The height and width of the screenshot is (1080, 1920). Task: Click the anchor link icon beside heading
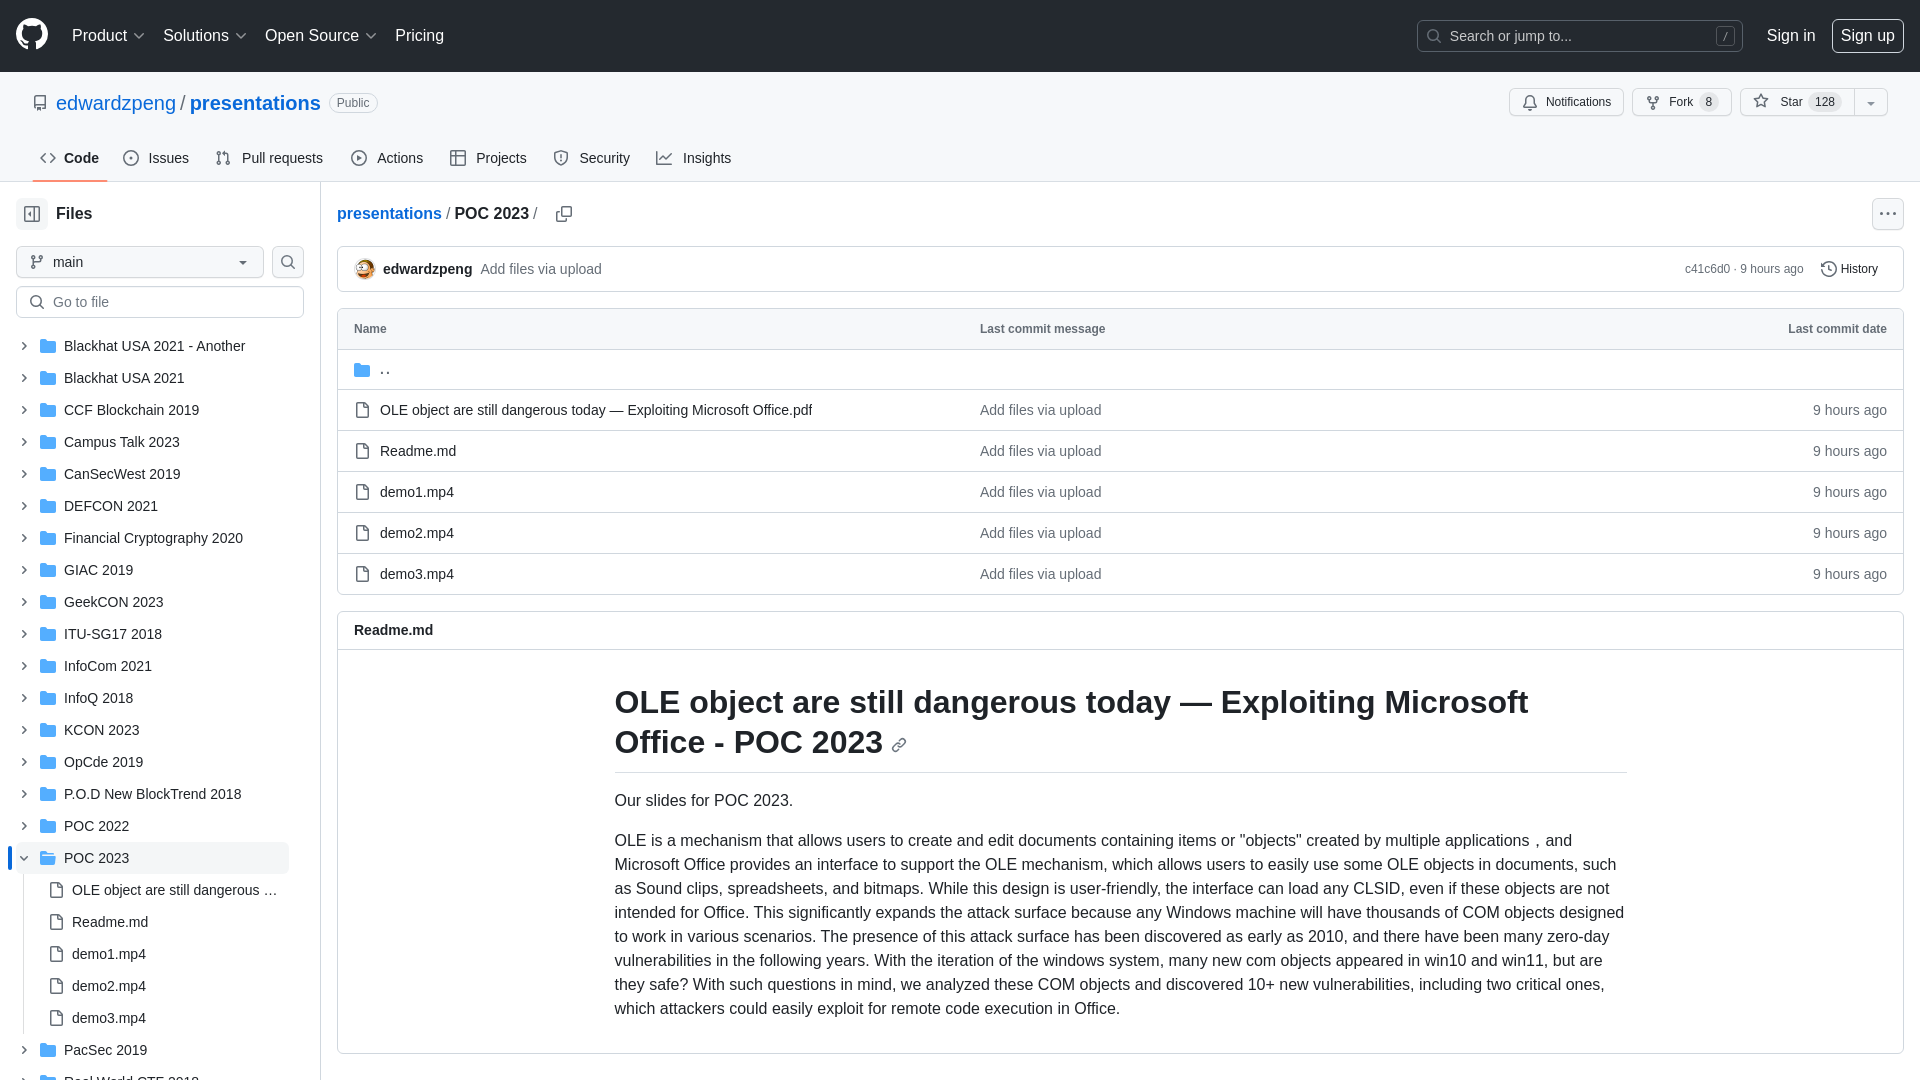tap(899, 745)
